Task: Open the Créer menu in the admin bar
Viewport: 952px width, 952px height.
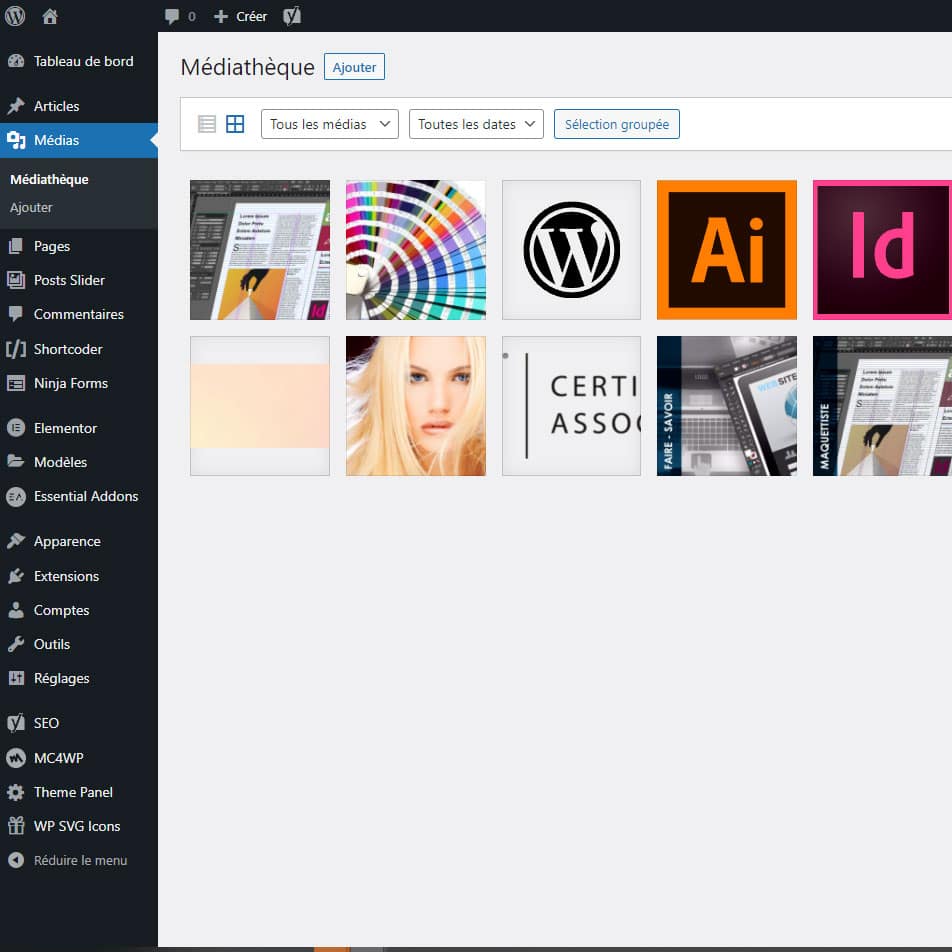Action: (x=240, y=15)
